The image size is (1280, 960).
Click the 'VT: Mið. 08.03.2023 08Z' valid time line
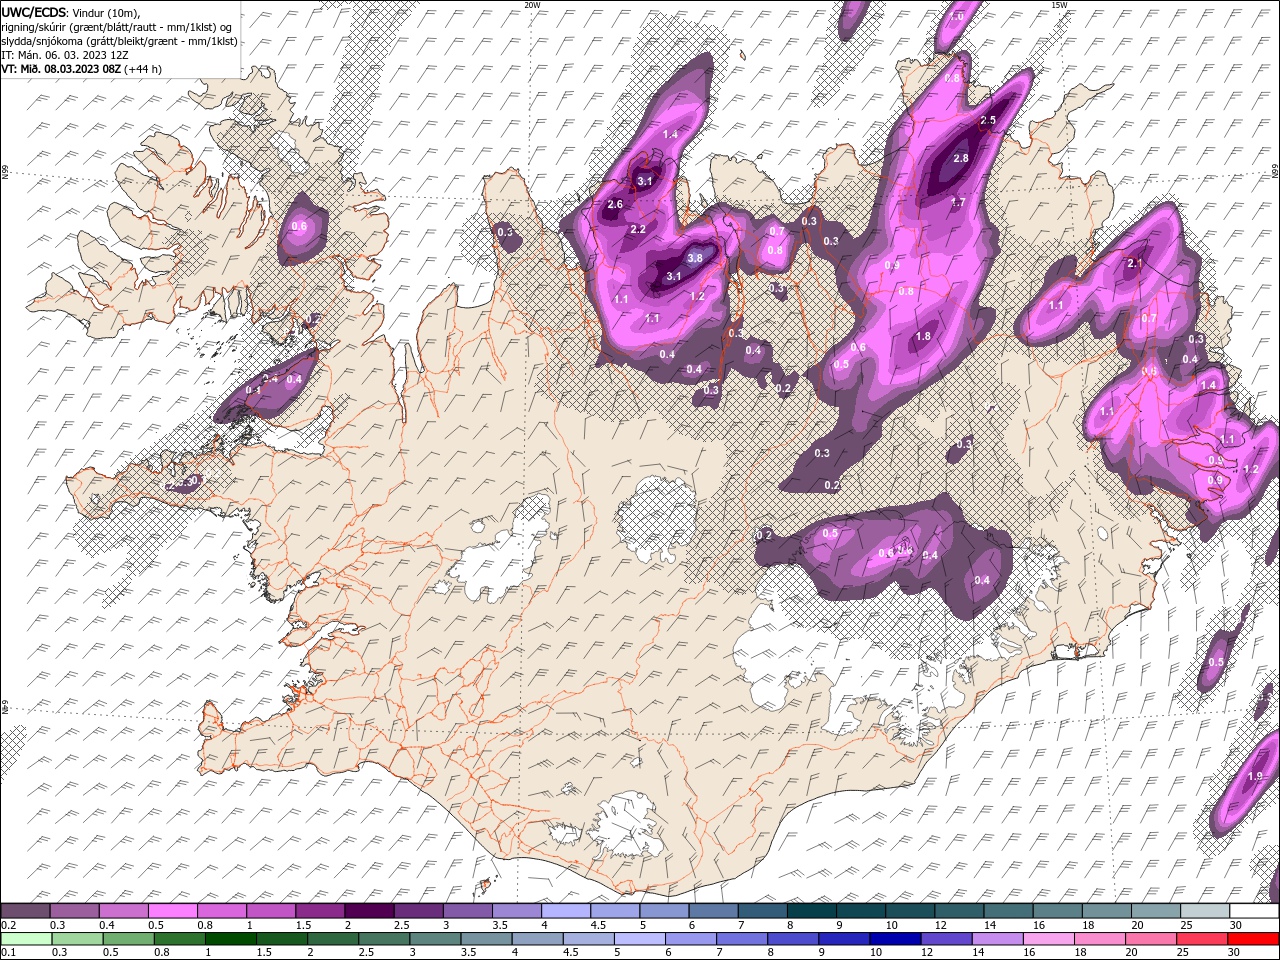click(62, 69)
